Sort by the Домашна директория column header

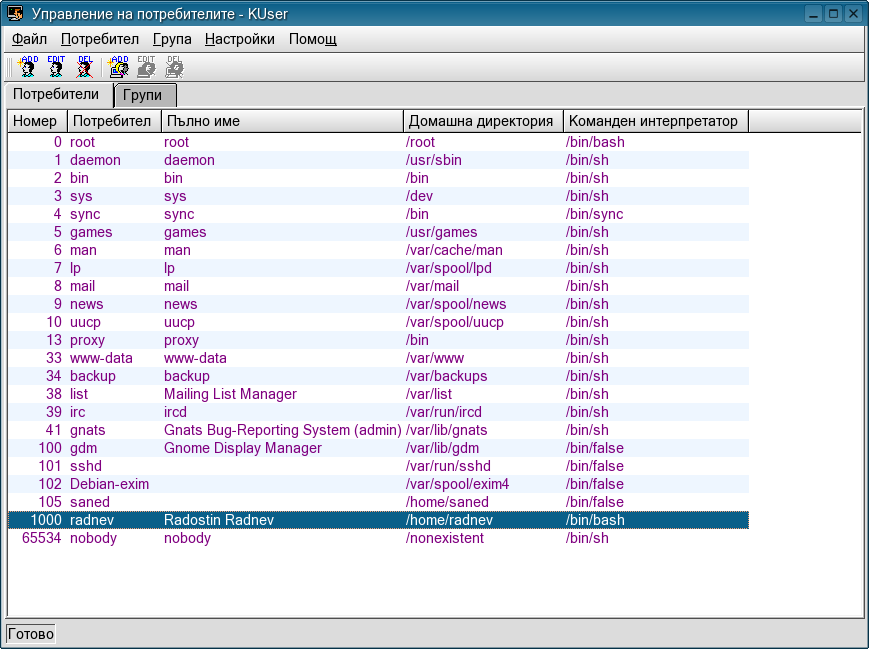[x=483, y=121]
